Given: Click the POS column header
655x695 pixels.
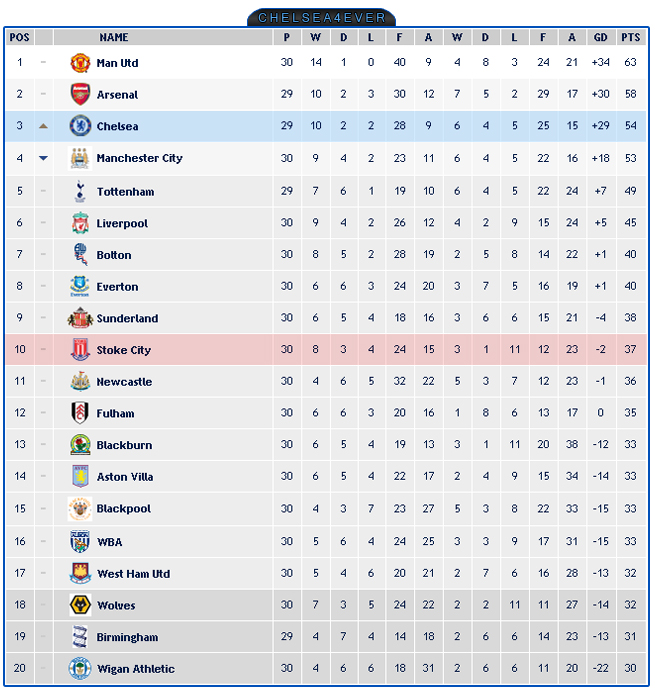Looking at the screenshot, I should (x=19, y=37).
